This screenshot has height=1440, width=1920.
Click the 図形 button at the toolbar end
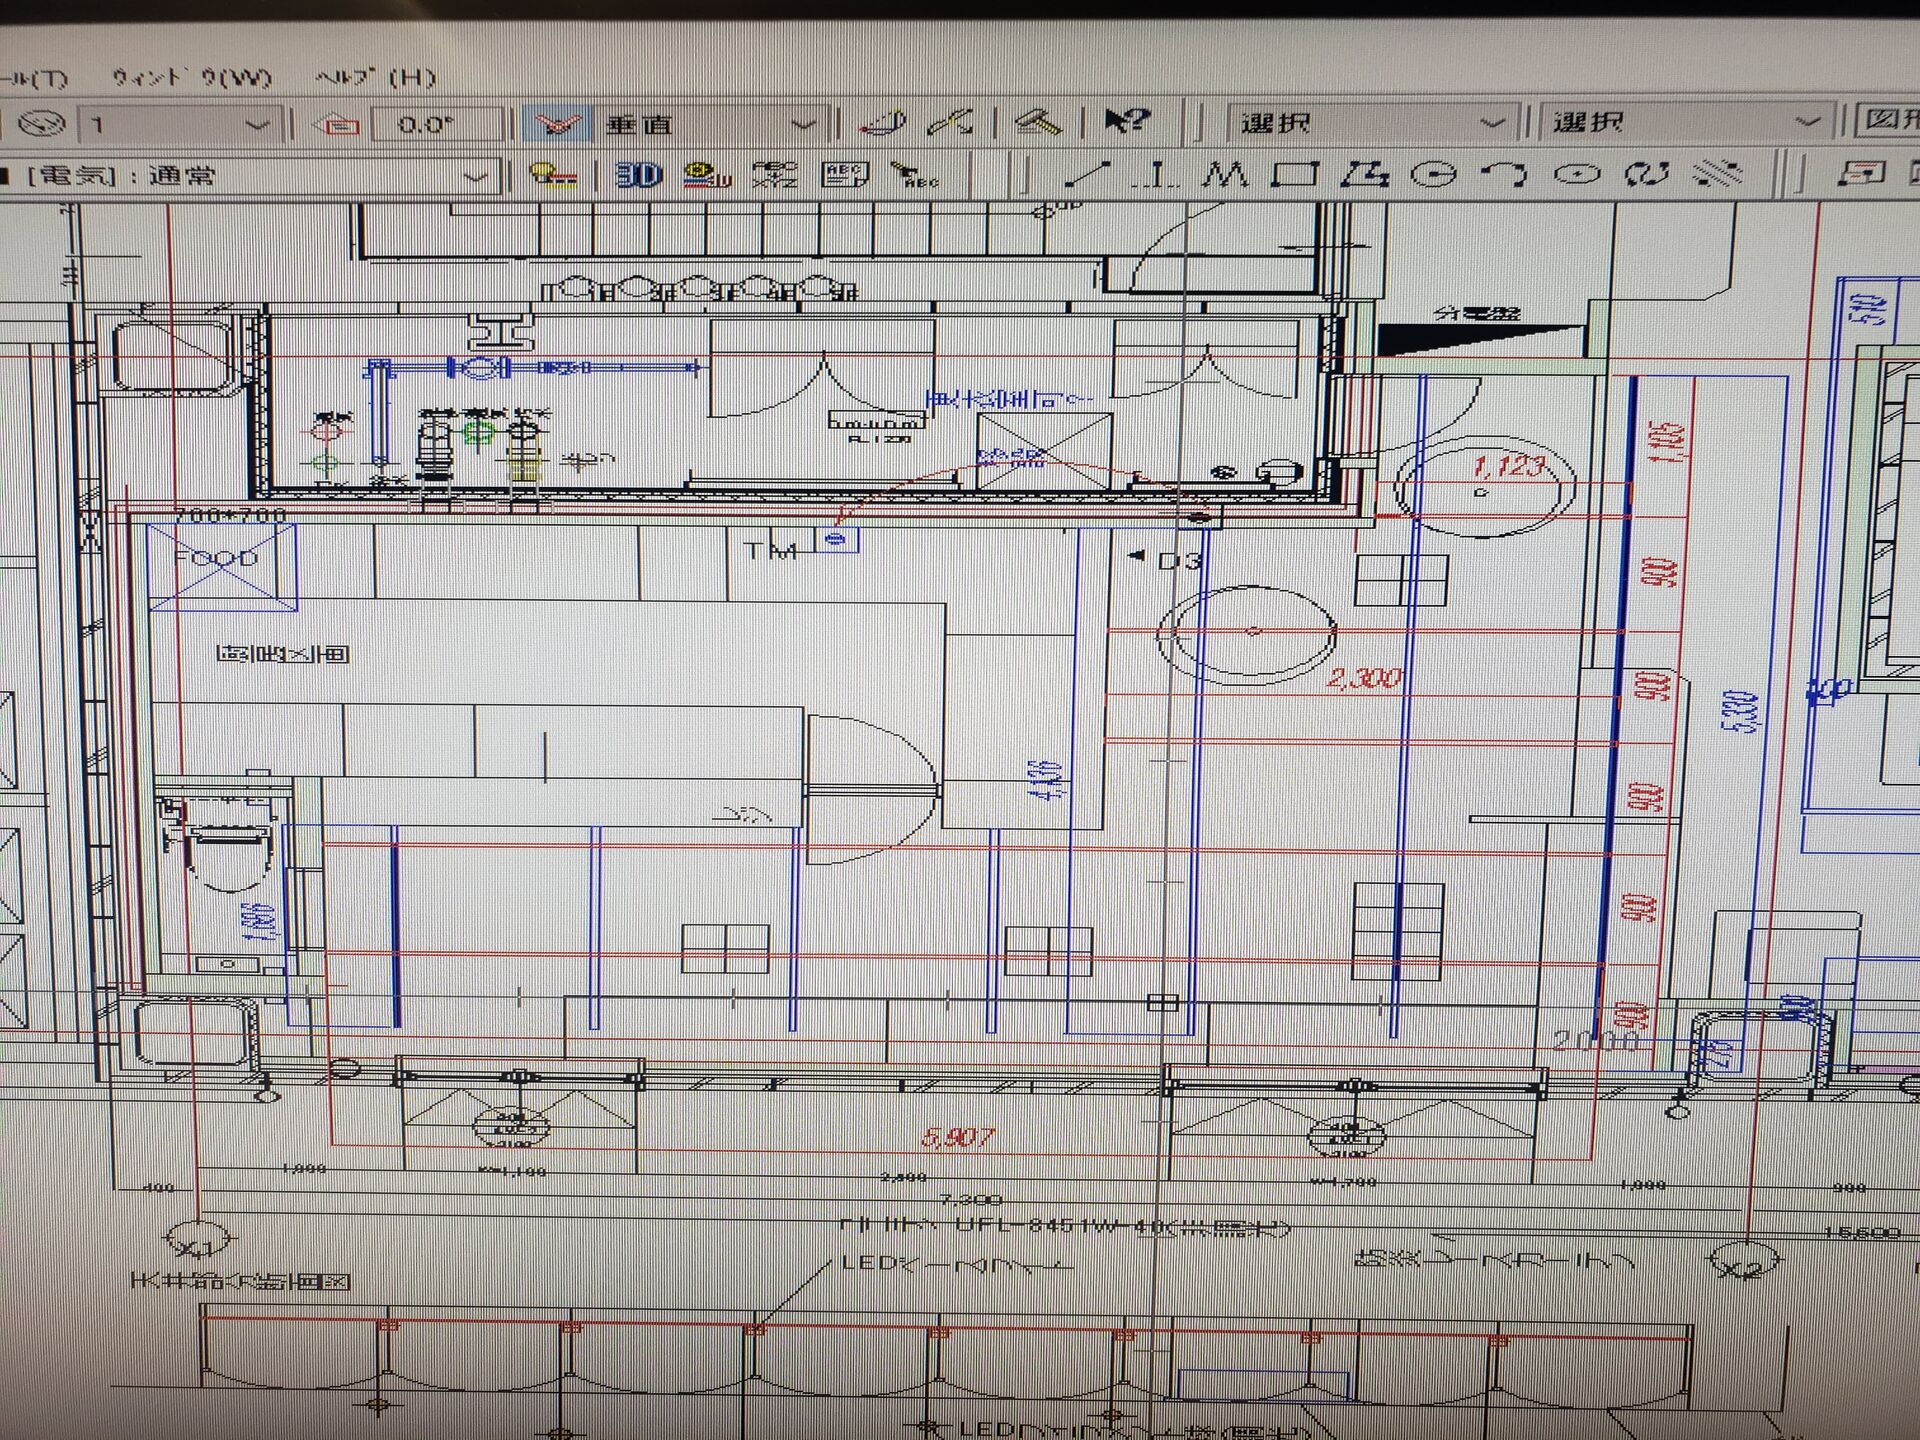click(1890, 120)
